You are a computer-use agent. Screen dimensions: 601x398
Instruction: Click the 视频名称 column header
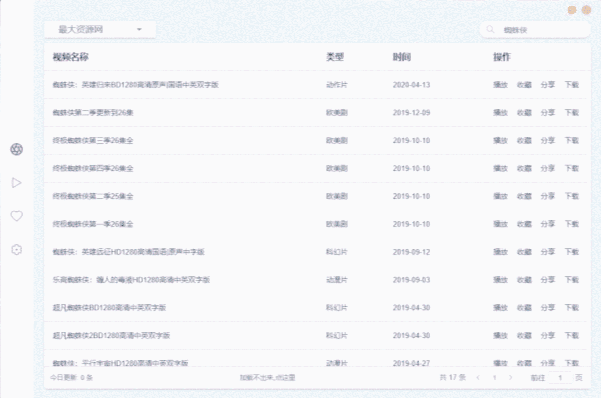coord(71,57)
